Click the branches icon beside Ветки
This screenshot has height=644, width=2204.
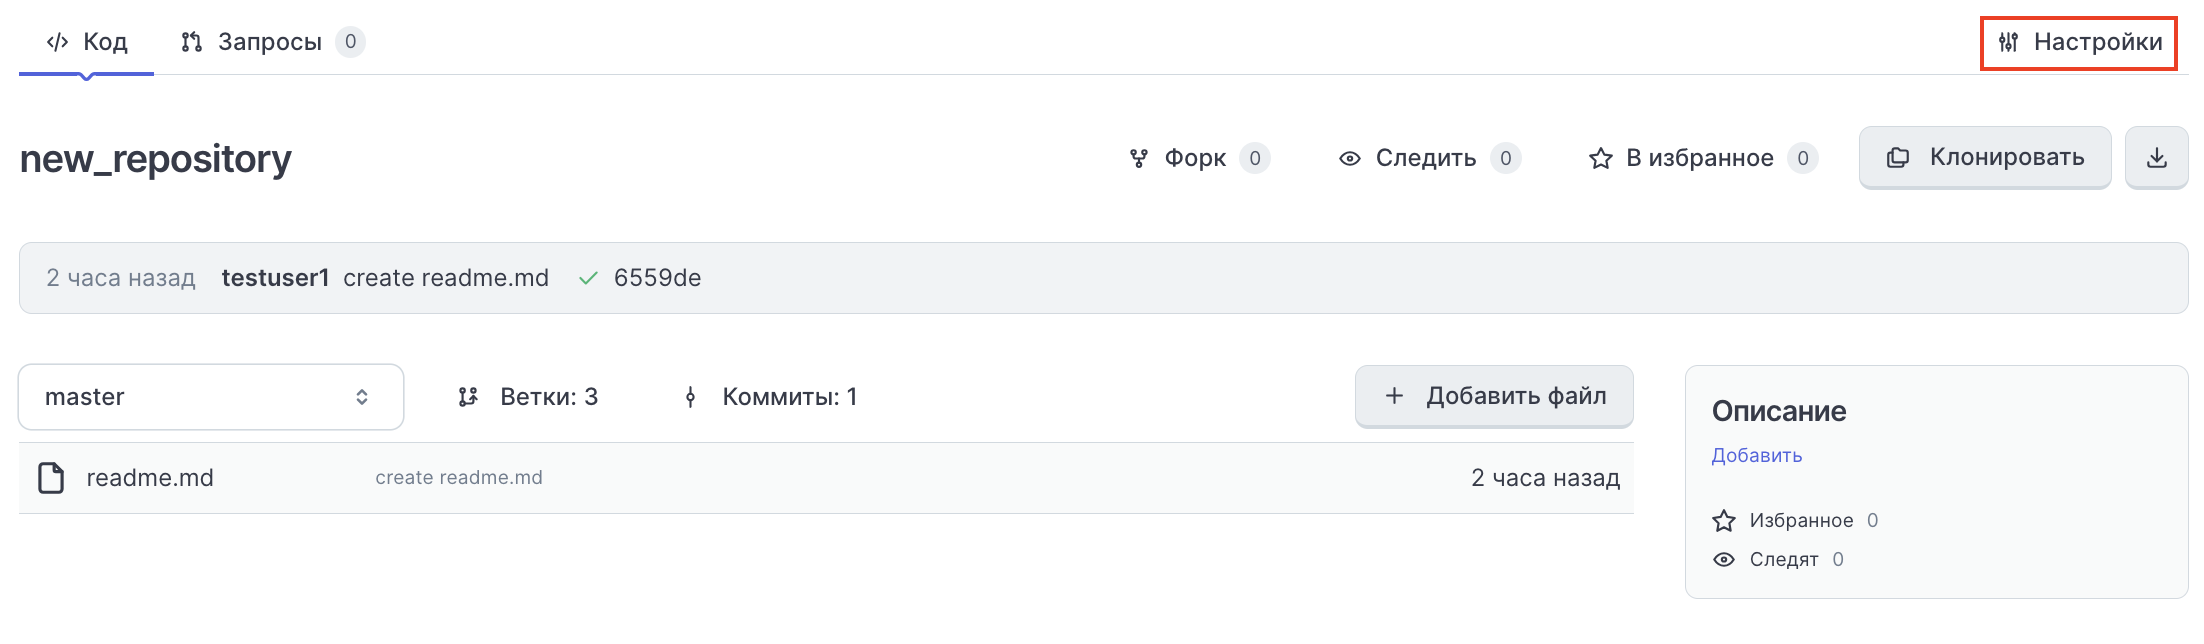tap(468, 397)
